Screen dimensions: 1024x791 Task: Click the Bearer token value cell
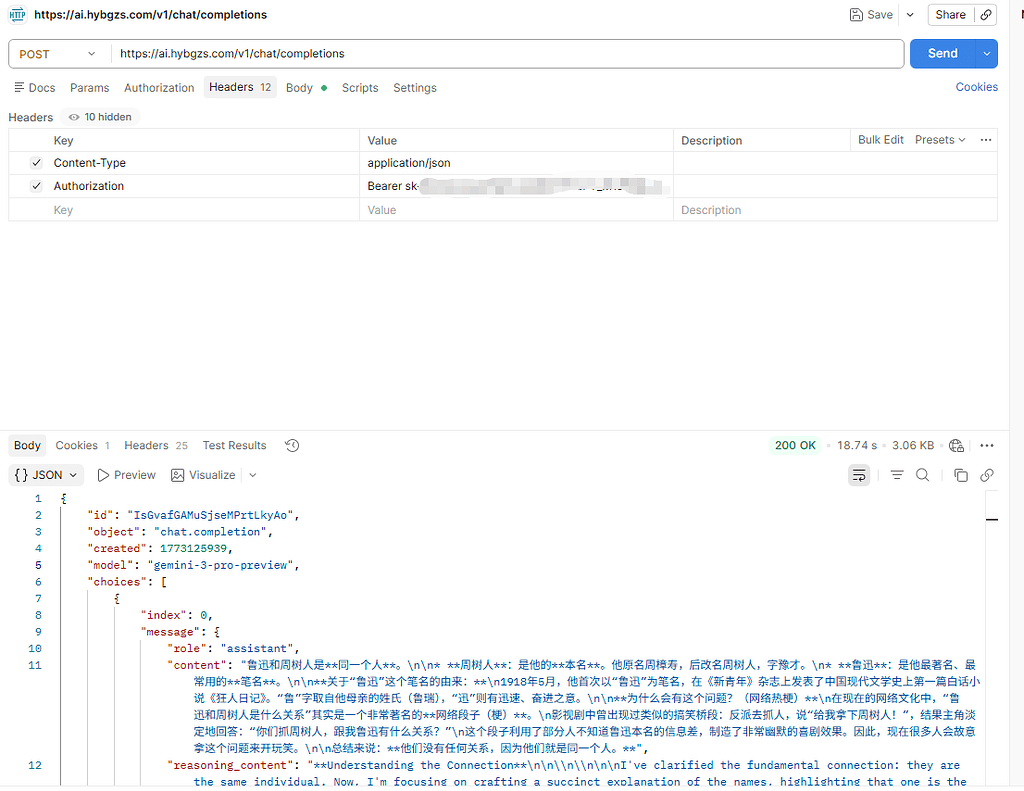[516, 186]
